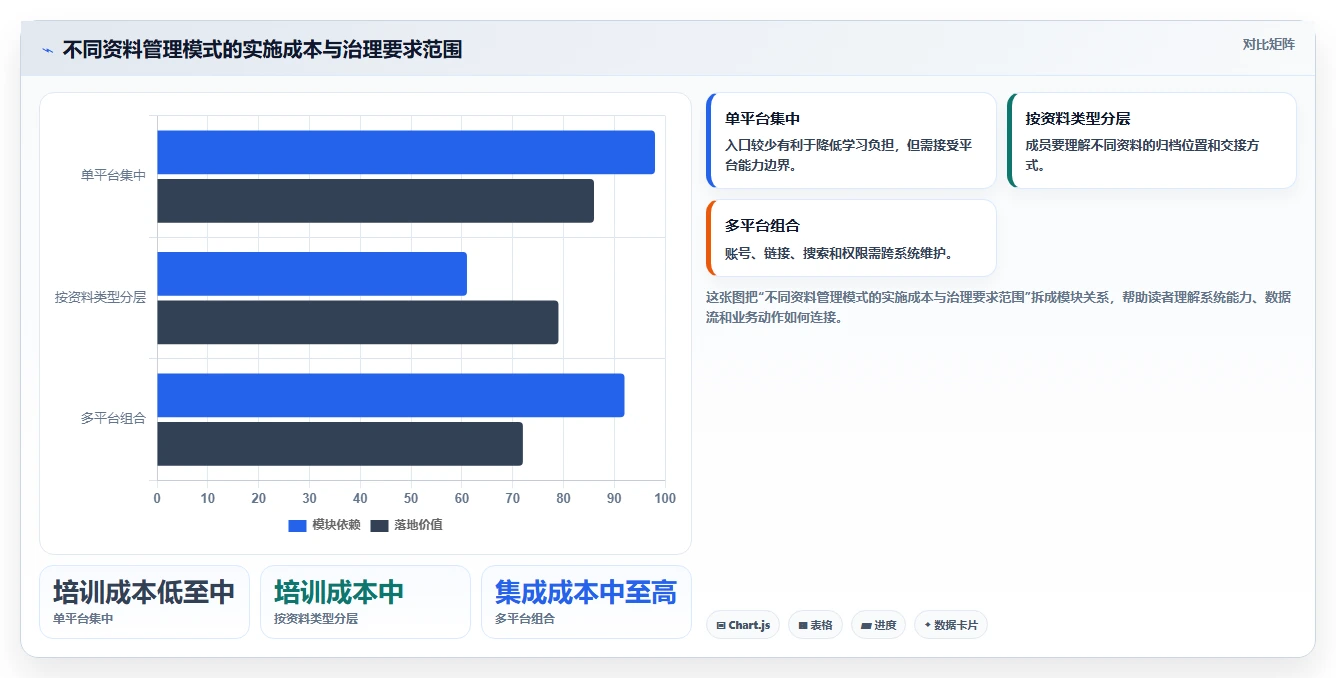Click the 多平台组合 y-axis label on the chart
This screenshot has width=1336, height=678.
(113, 418)
